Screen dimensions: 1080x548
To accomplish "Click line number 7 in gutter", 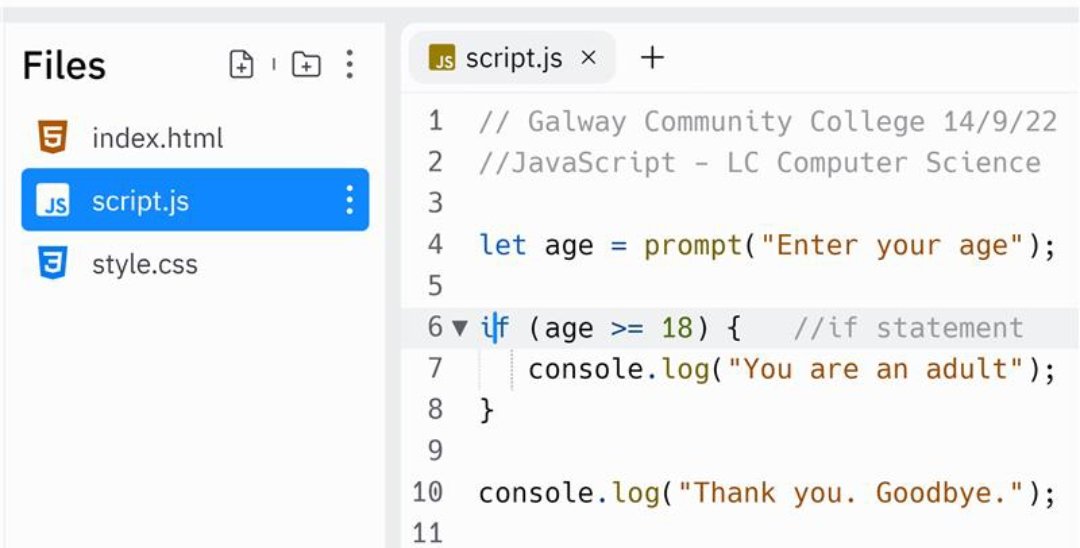I will pos(435,369).
